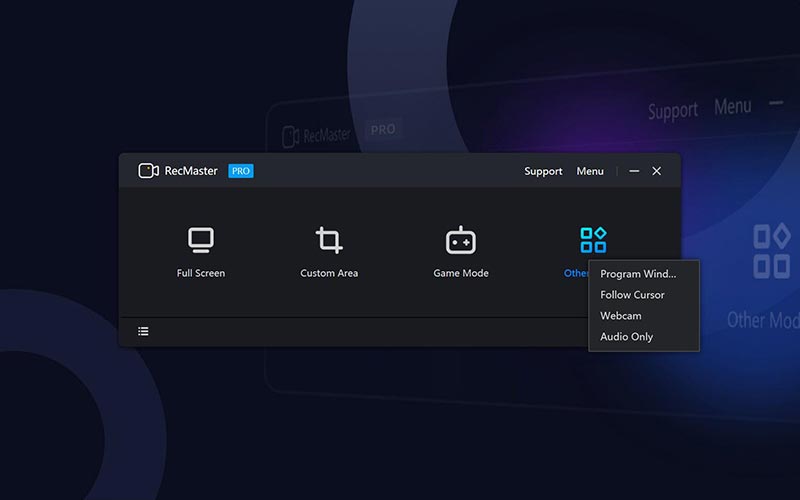This screenshot has height=500, width=800.
Task: Click the Full Screen label
Action: [201, 273]
